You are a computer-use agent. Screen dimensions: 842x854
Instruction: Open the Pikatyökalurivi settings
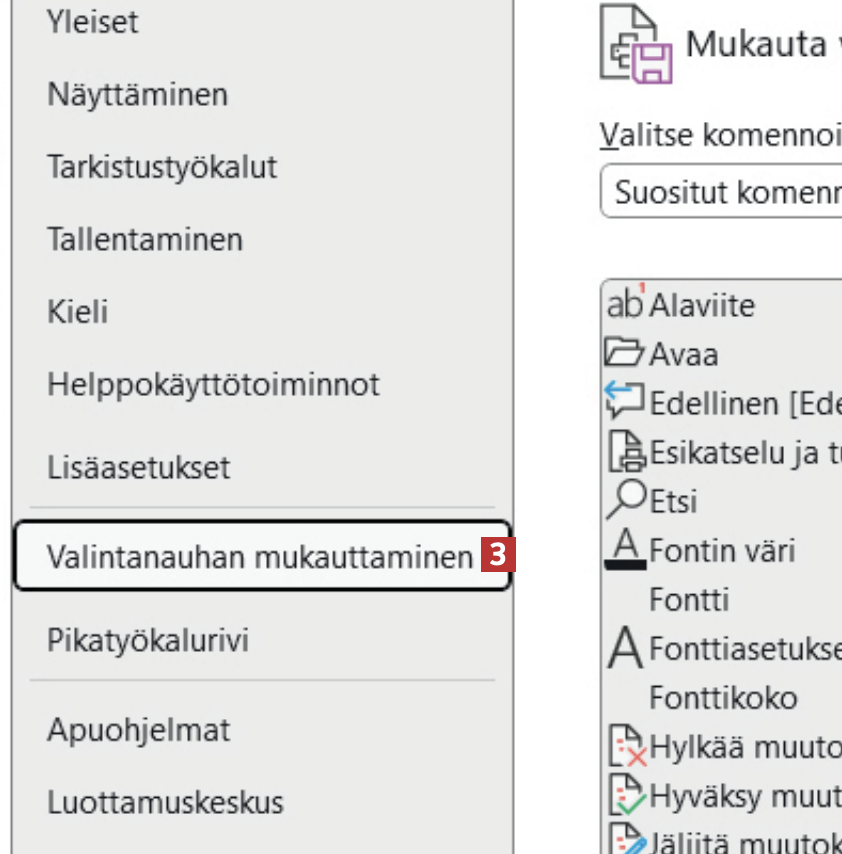coord(148,640)
